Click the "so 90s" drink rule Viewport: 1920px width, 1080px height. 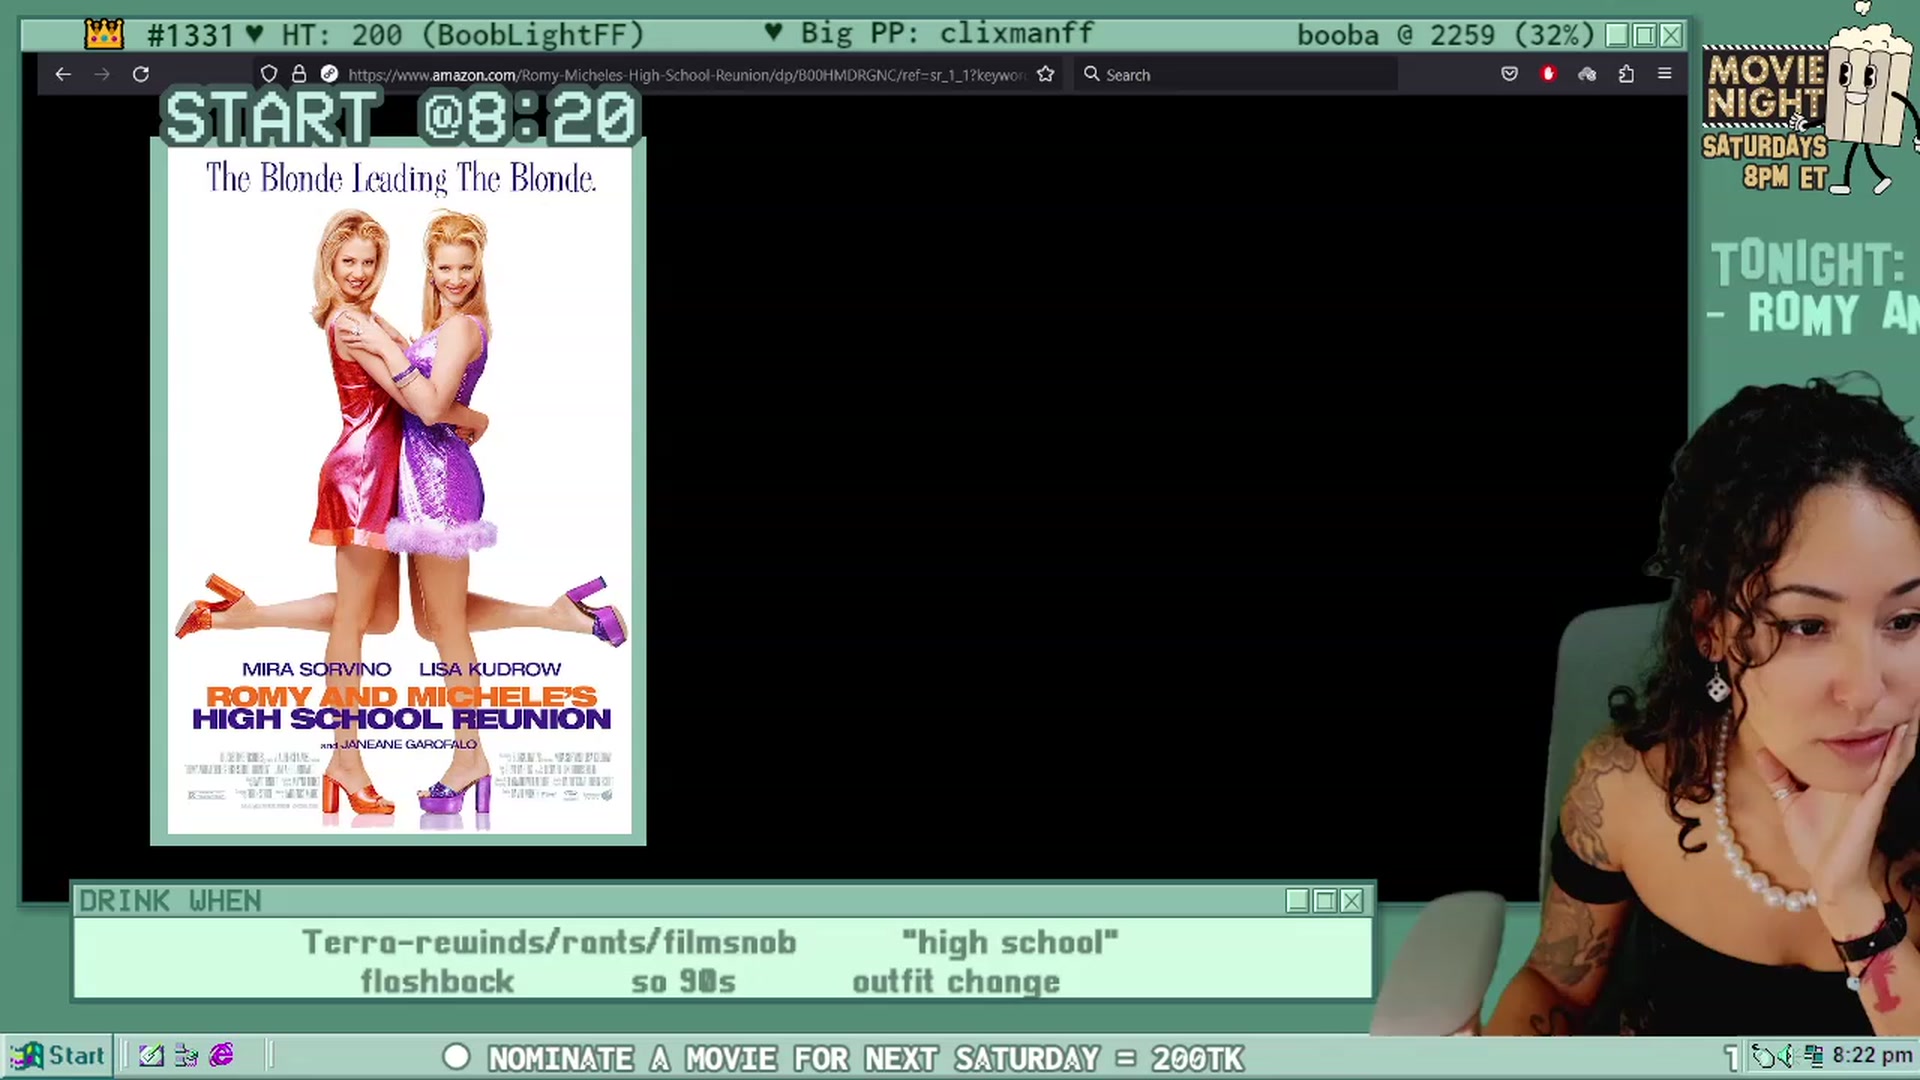click(x=683, y=982)
